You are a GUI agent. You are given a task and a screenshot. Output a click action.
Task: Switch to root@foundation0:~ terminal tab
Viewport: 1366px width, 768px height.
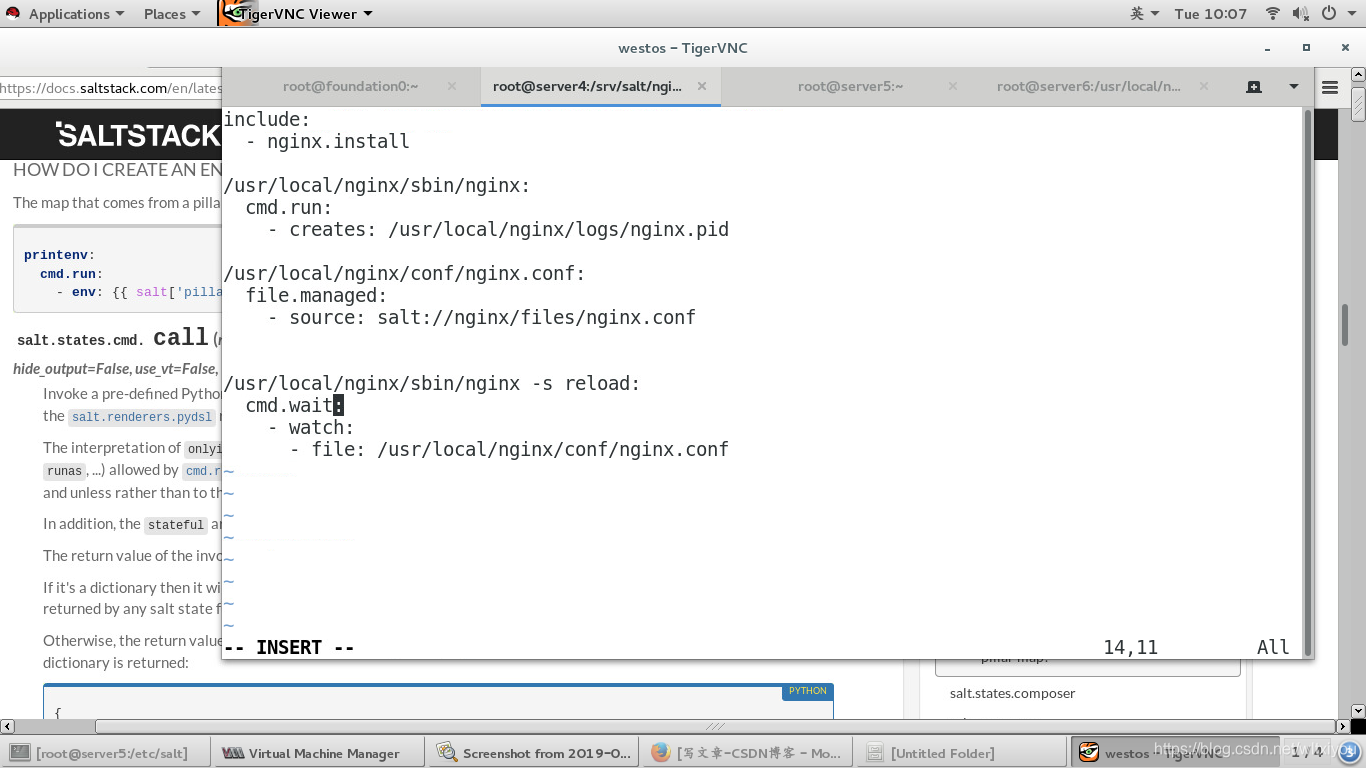tap(350, 86)
